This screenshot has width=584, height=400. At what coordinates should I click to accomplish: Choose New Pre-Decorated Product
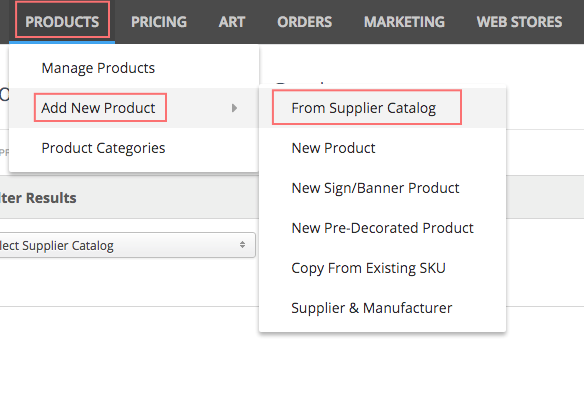383,228
